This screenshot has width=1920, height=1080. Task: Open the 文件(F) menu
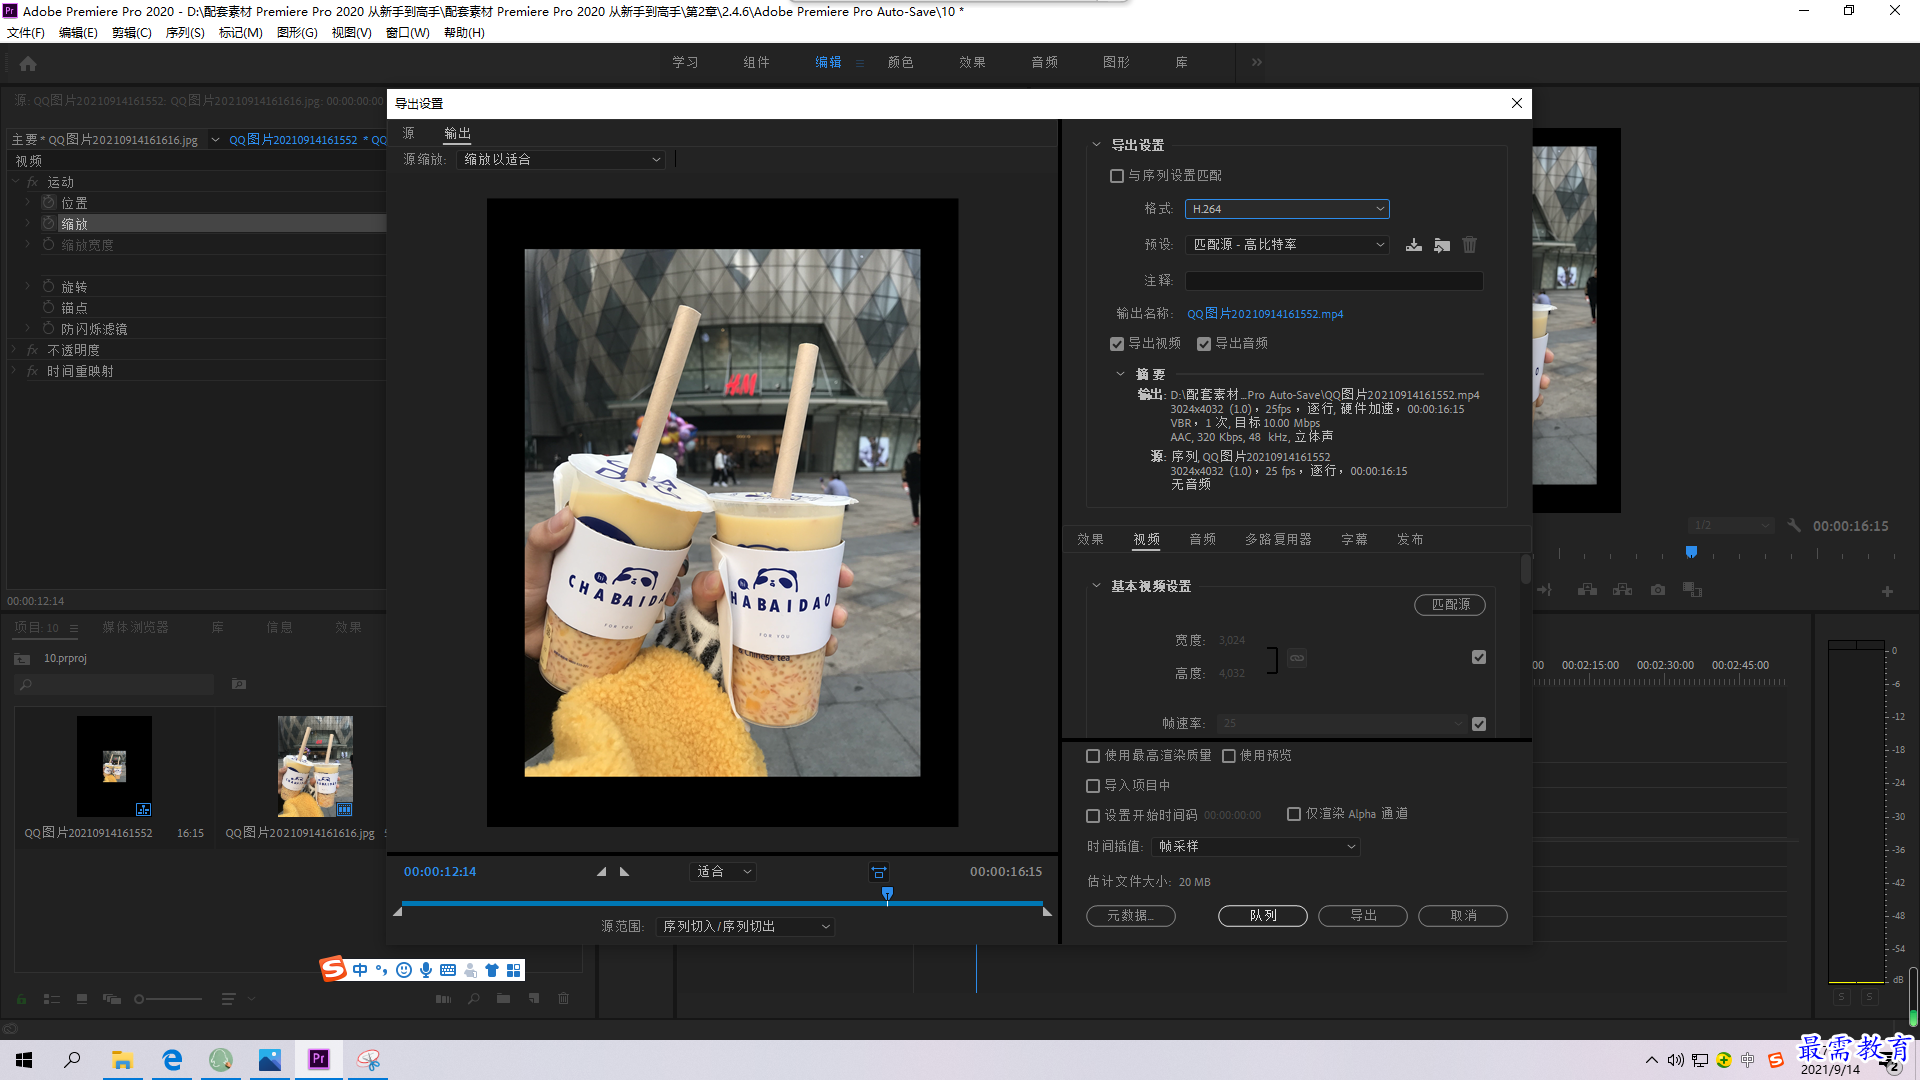click(26, 33)
